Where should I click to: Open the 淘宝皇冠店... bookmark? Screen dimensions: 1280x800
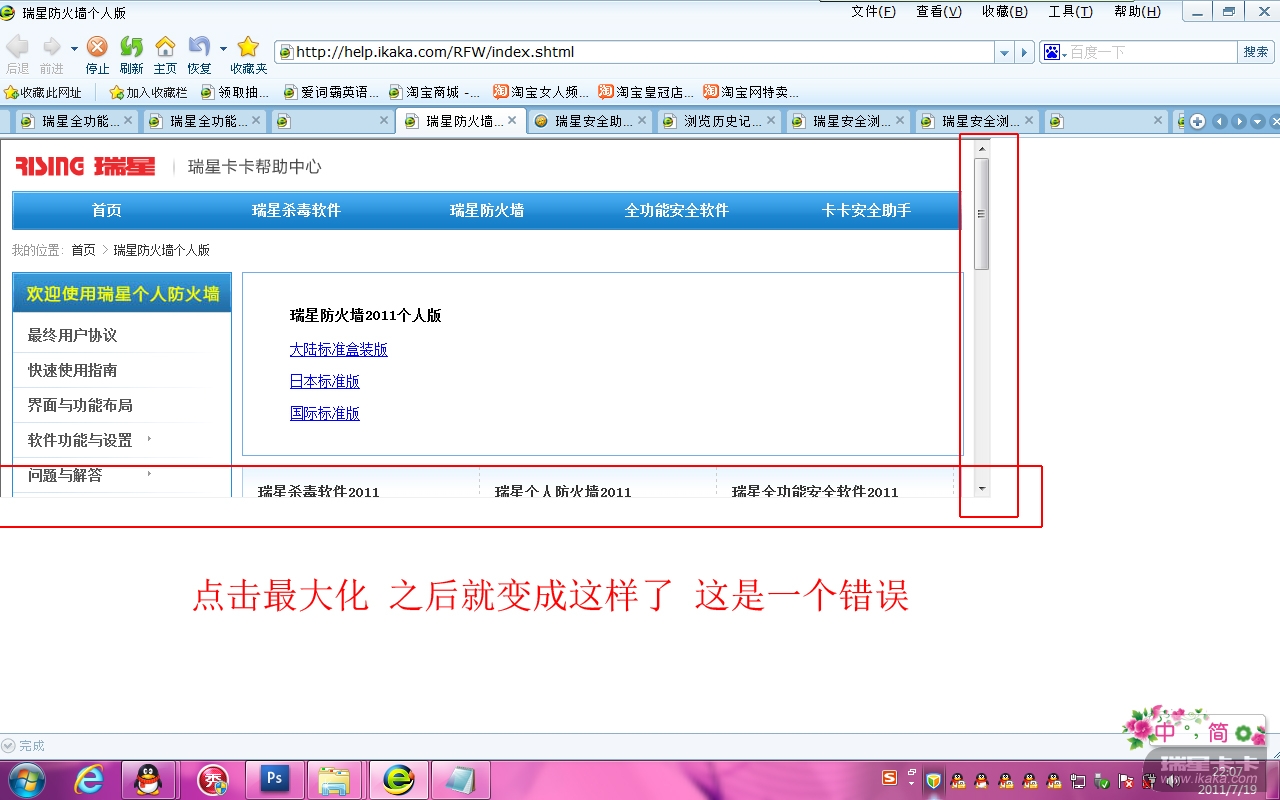pos(646,92)
